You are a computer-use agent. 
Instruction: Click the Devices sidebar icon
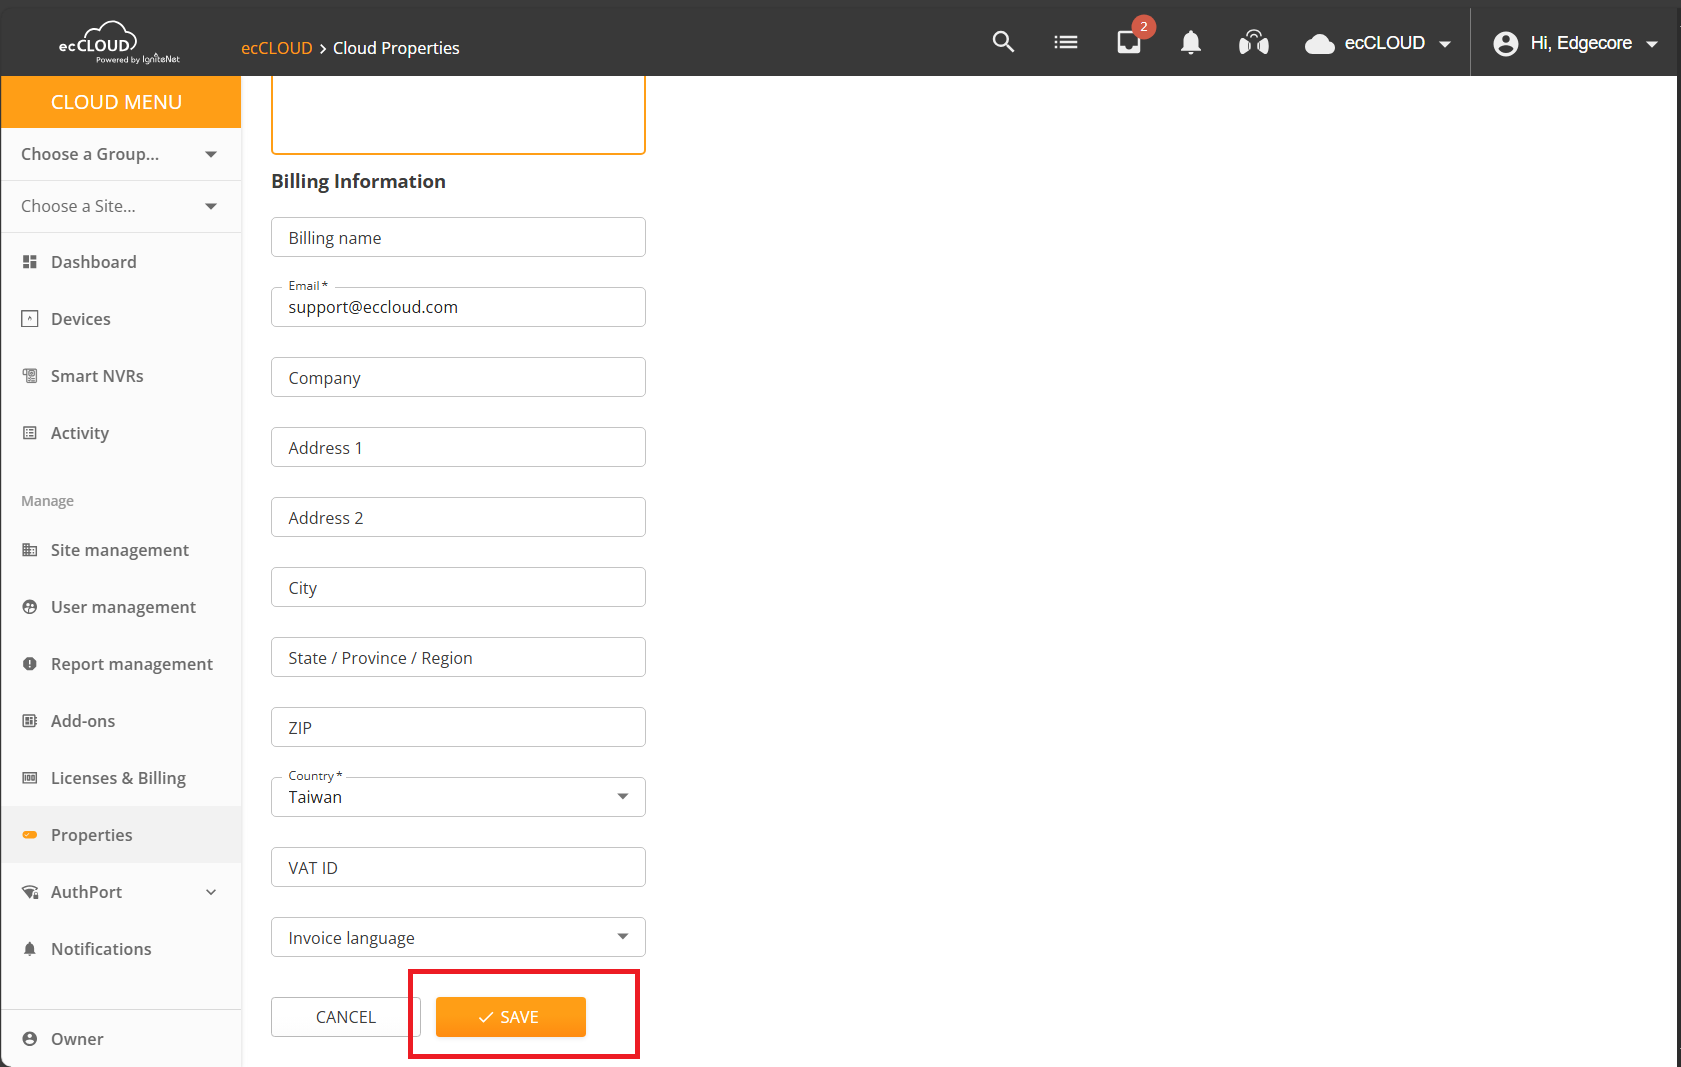[x=30, y=319]
